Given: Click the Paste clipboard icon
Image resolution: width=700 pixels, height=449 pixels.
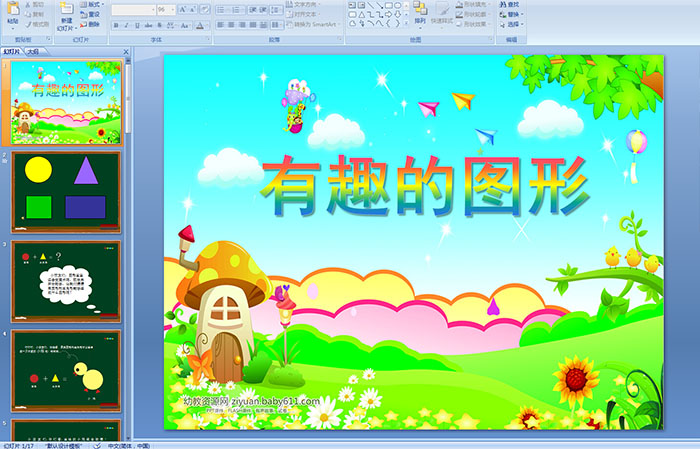Looking at the screenshot, I should [13, 9].
